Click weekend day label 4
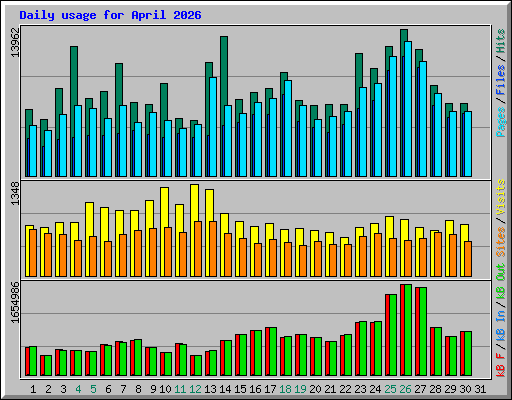 click(78, 389)
